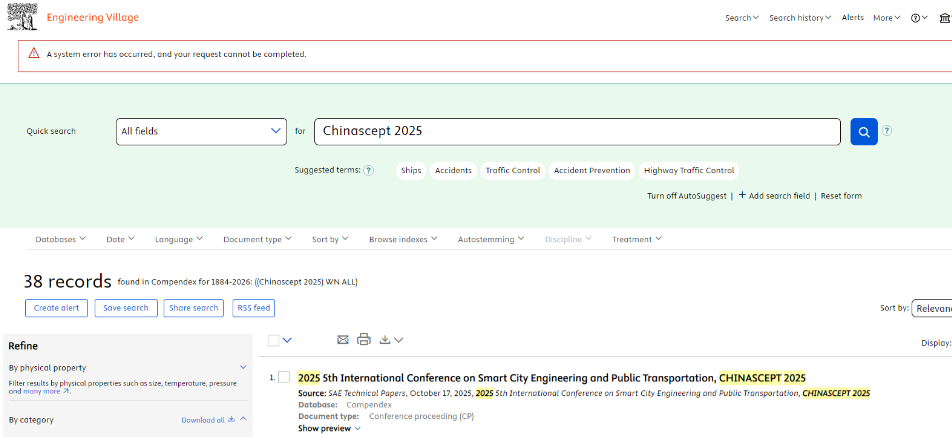
Task: Click the institution building icon in header
Action: [x=945, y=18]
